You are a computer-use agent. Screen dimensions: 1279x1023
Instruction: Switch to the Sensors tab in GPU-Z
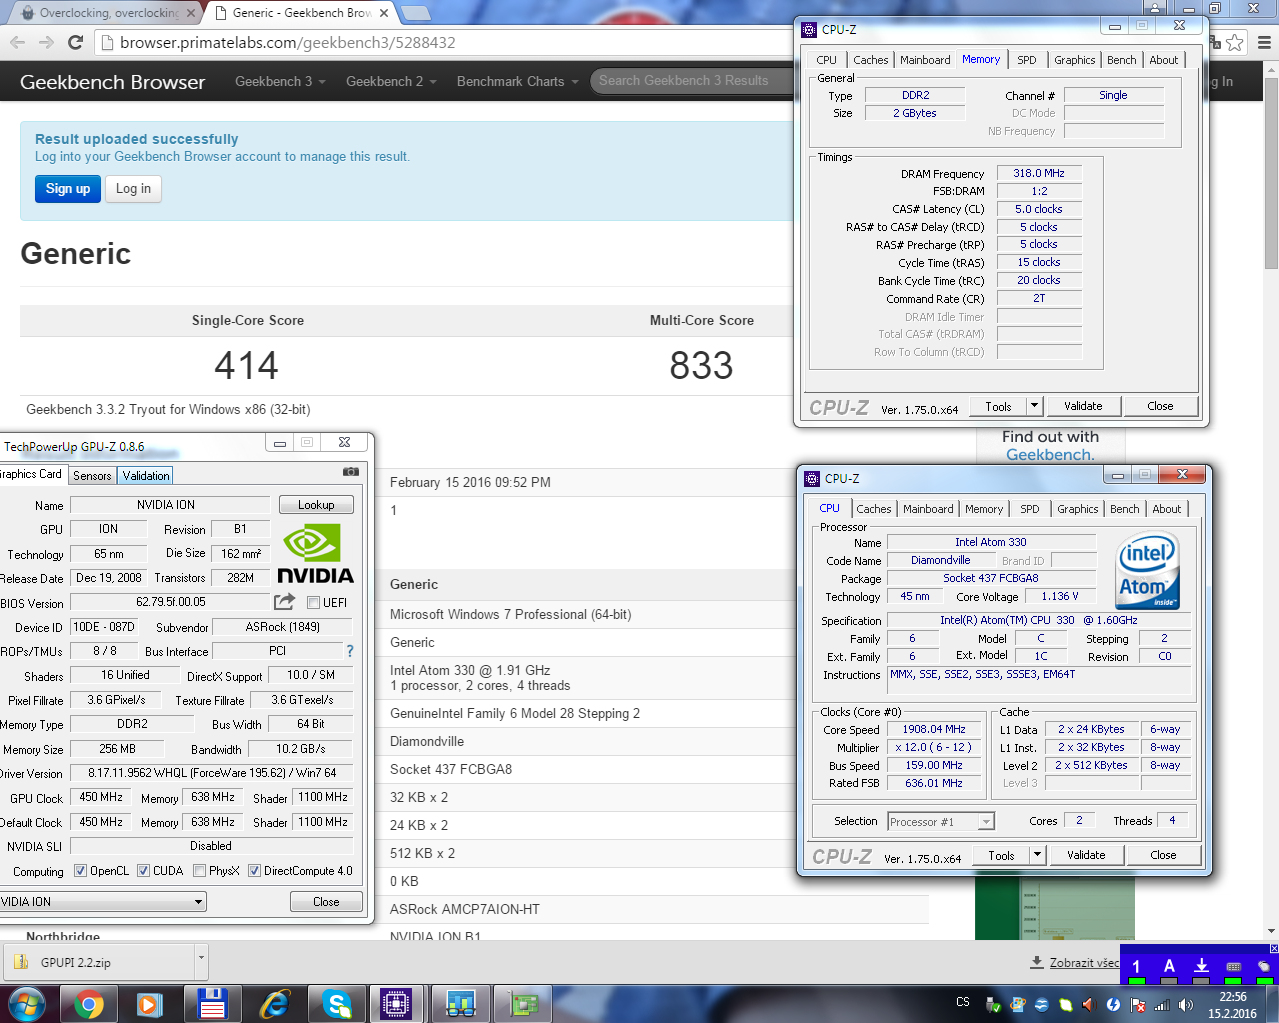point(92,476)
